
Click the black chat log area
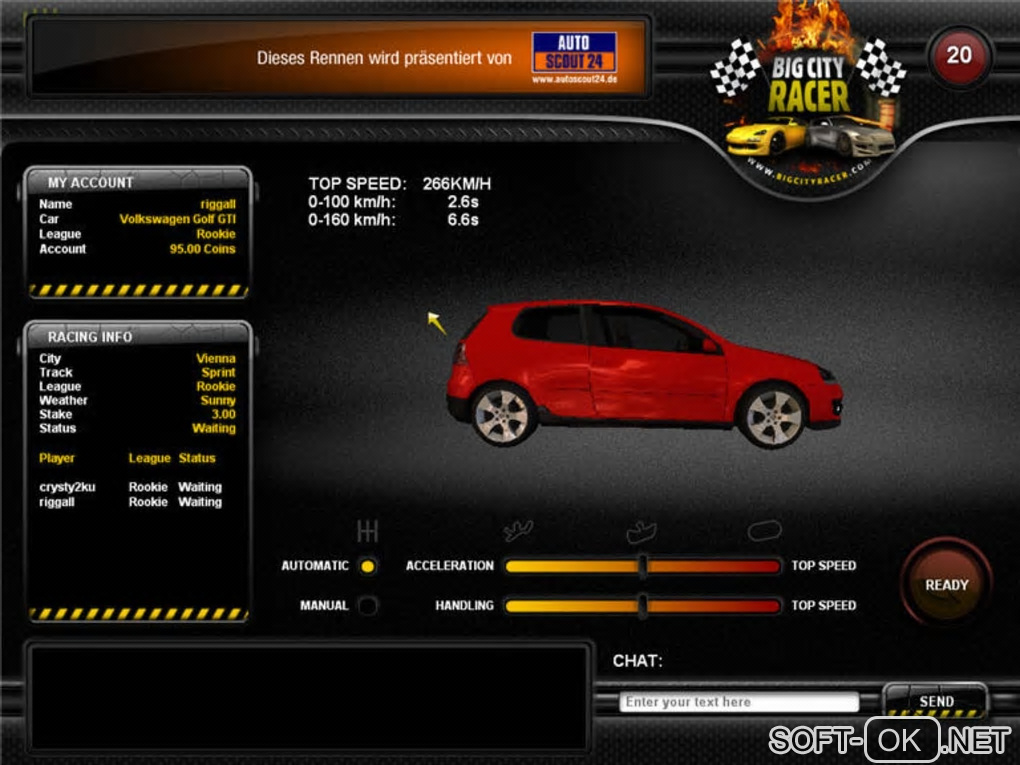[308, 697]
